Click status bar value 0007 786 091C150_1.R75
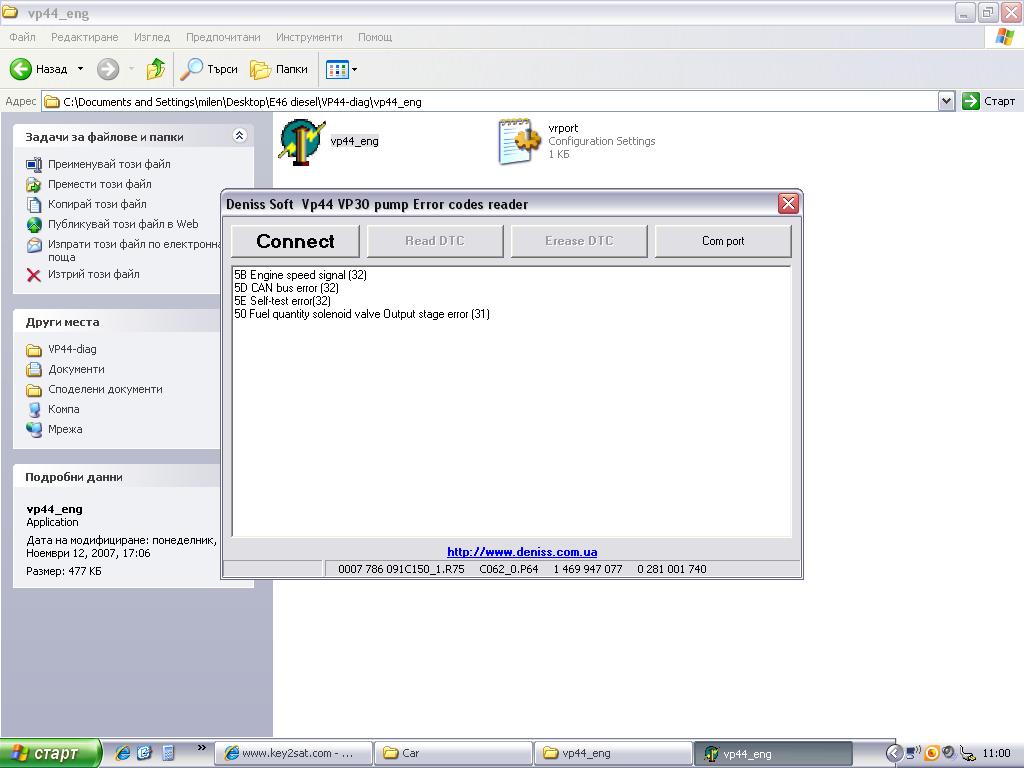The width and height of the screenshot is (1024, 768). coord(401,569)
